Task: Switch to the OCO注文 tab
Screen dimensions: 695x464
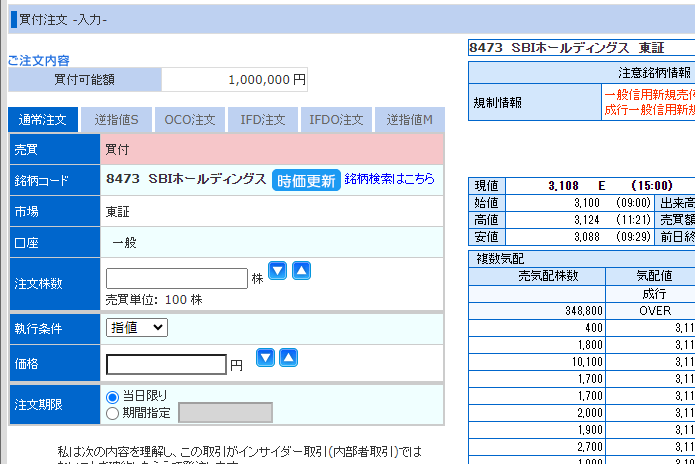Action: click(190, 120)
